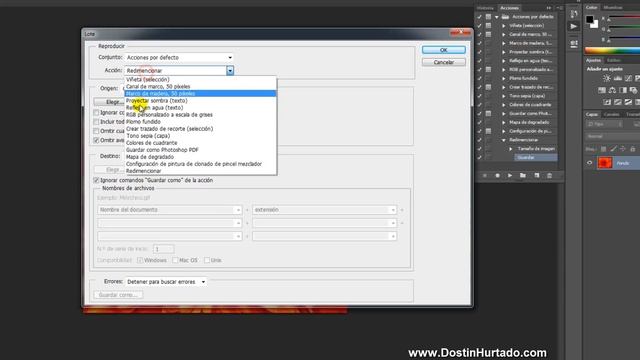Screen dimensions: 640x360
Task: Open the Errores dropdown
Action: coord(166,282)
